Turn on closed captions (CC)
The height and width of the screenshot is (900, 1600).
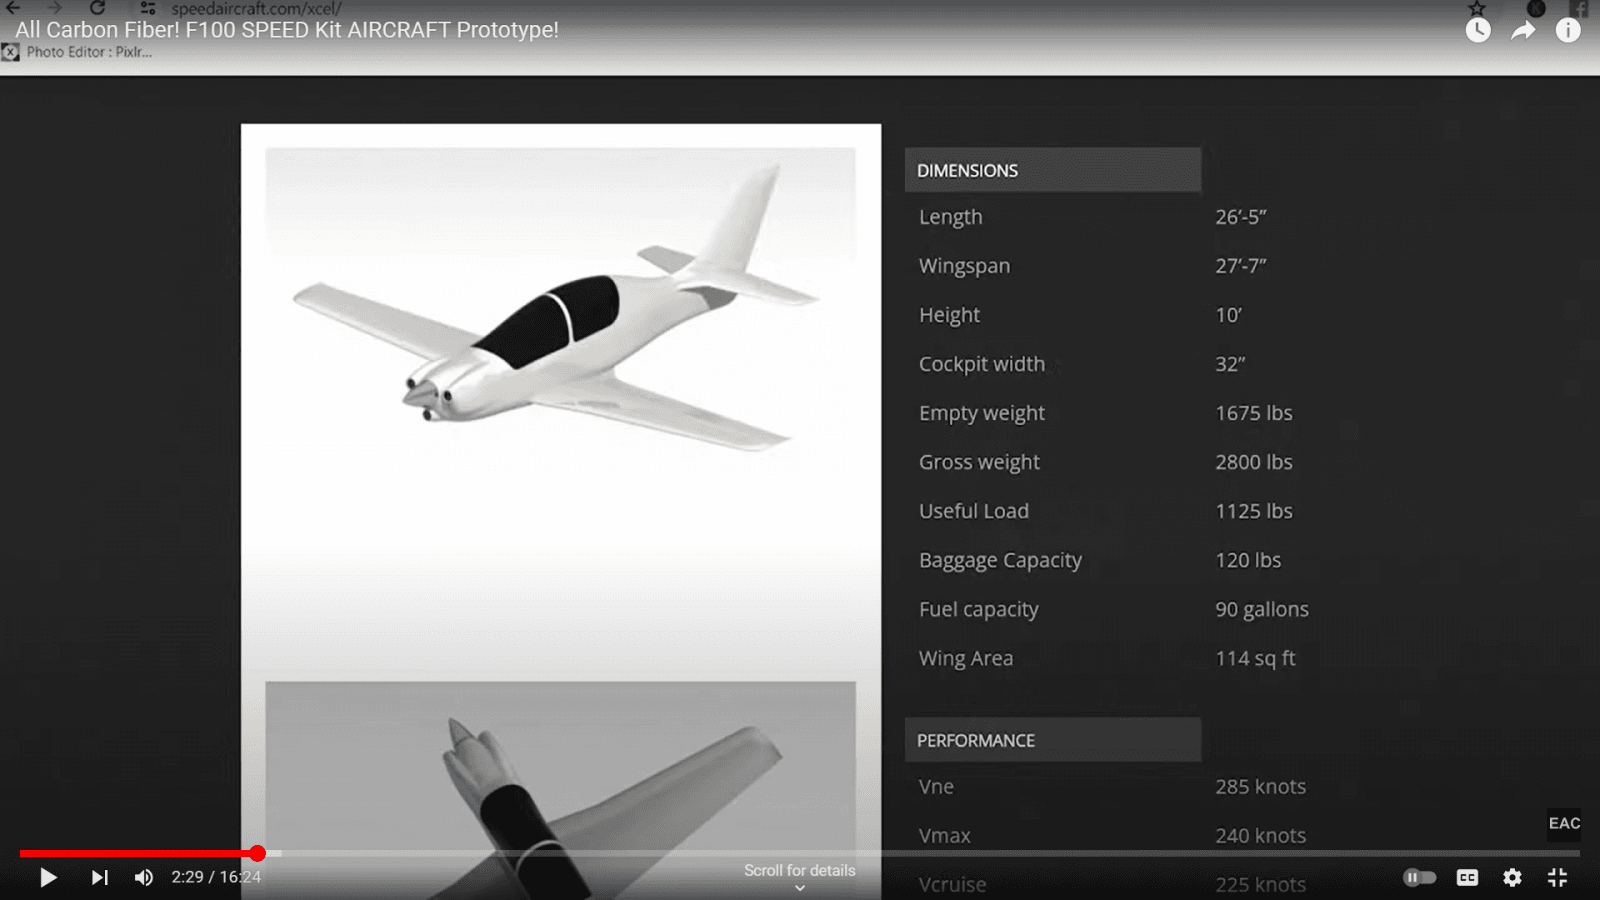click(x=1467, y=877)
